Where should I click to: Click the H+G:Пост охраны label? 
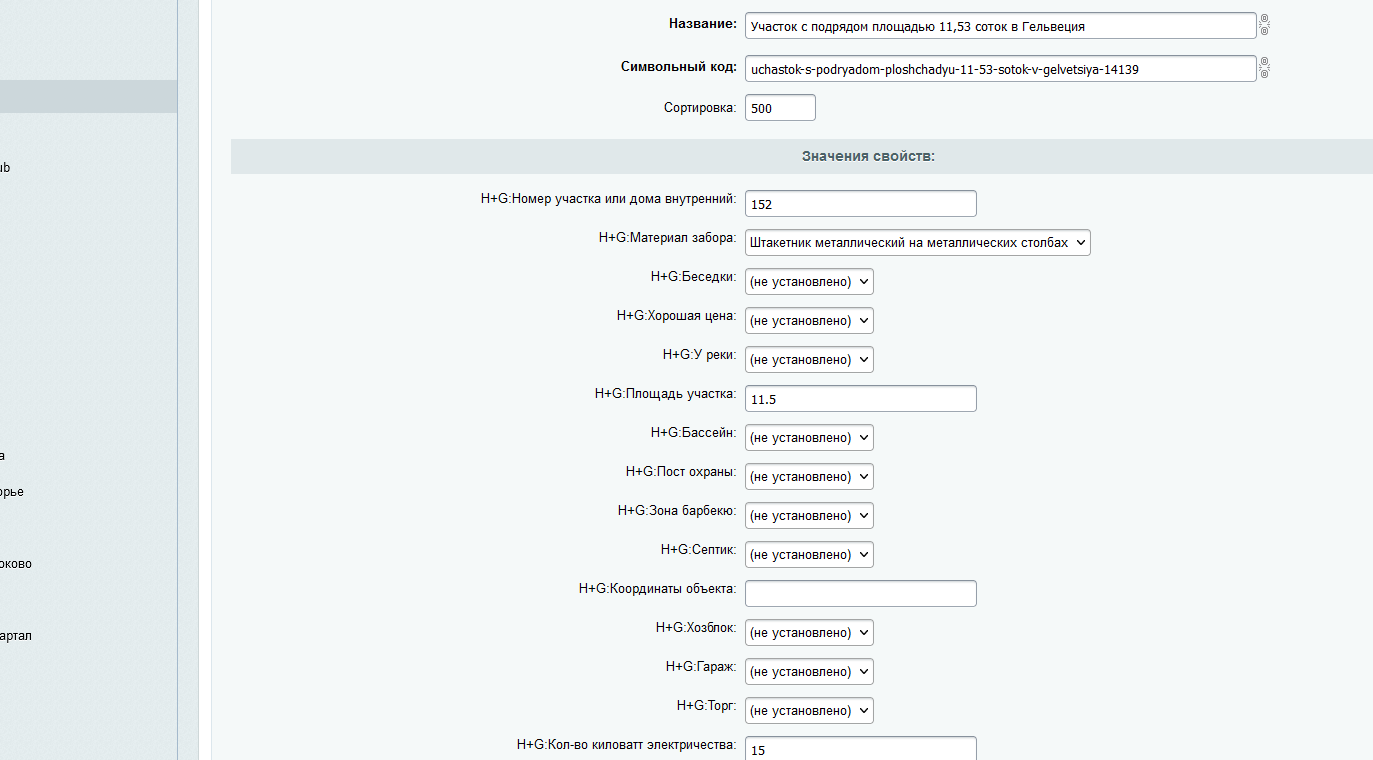681,472
